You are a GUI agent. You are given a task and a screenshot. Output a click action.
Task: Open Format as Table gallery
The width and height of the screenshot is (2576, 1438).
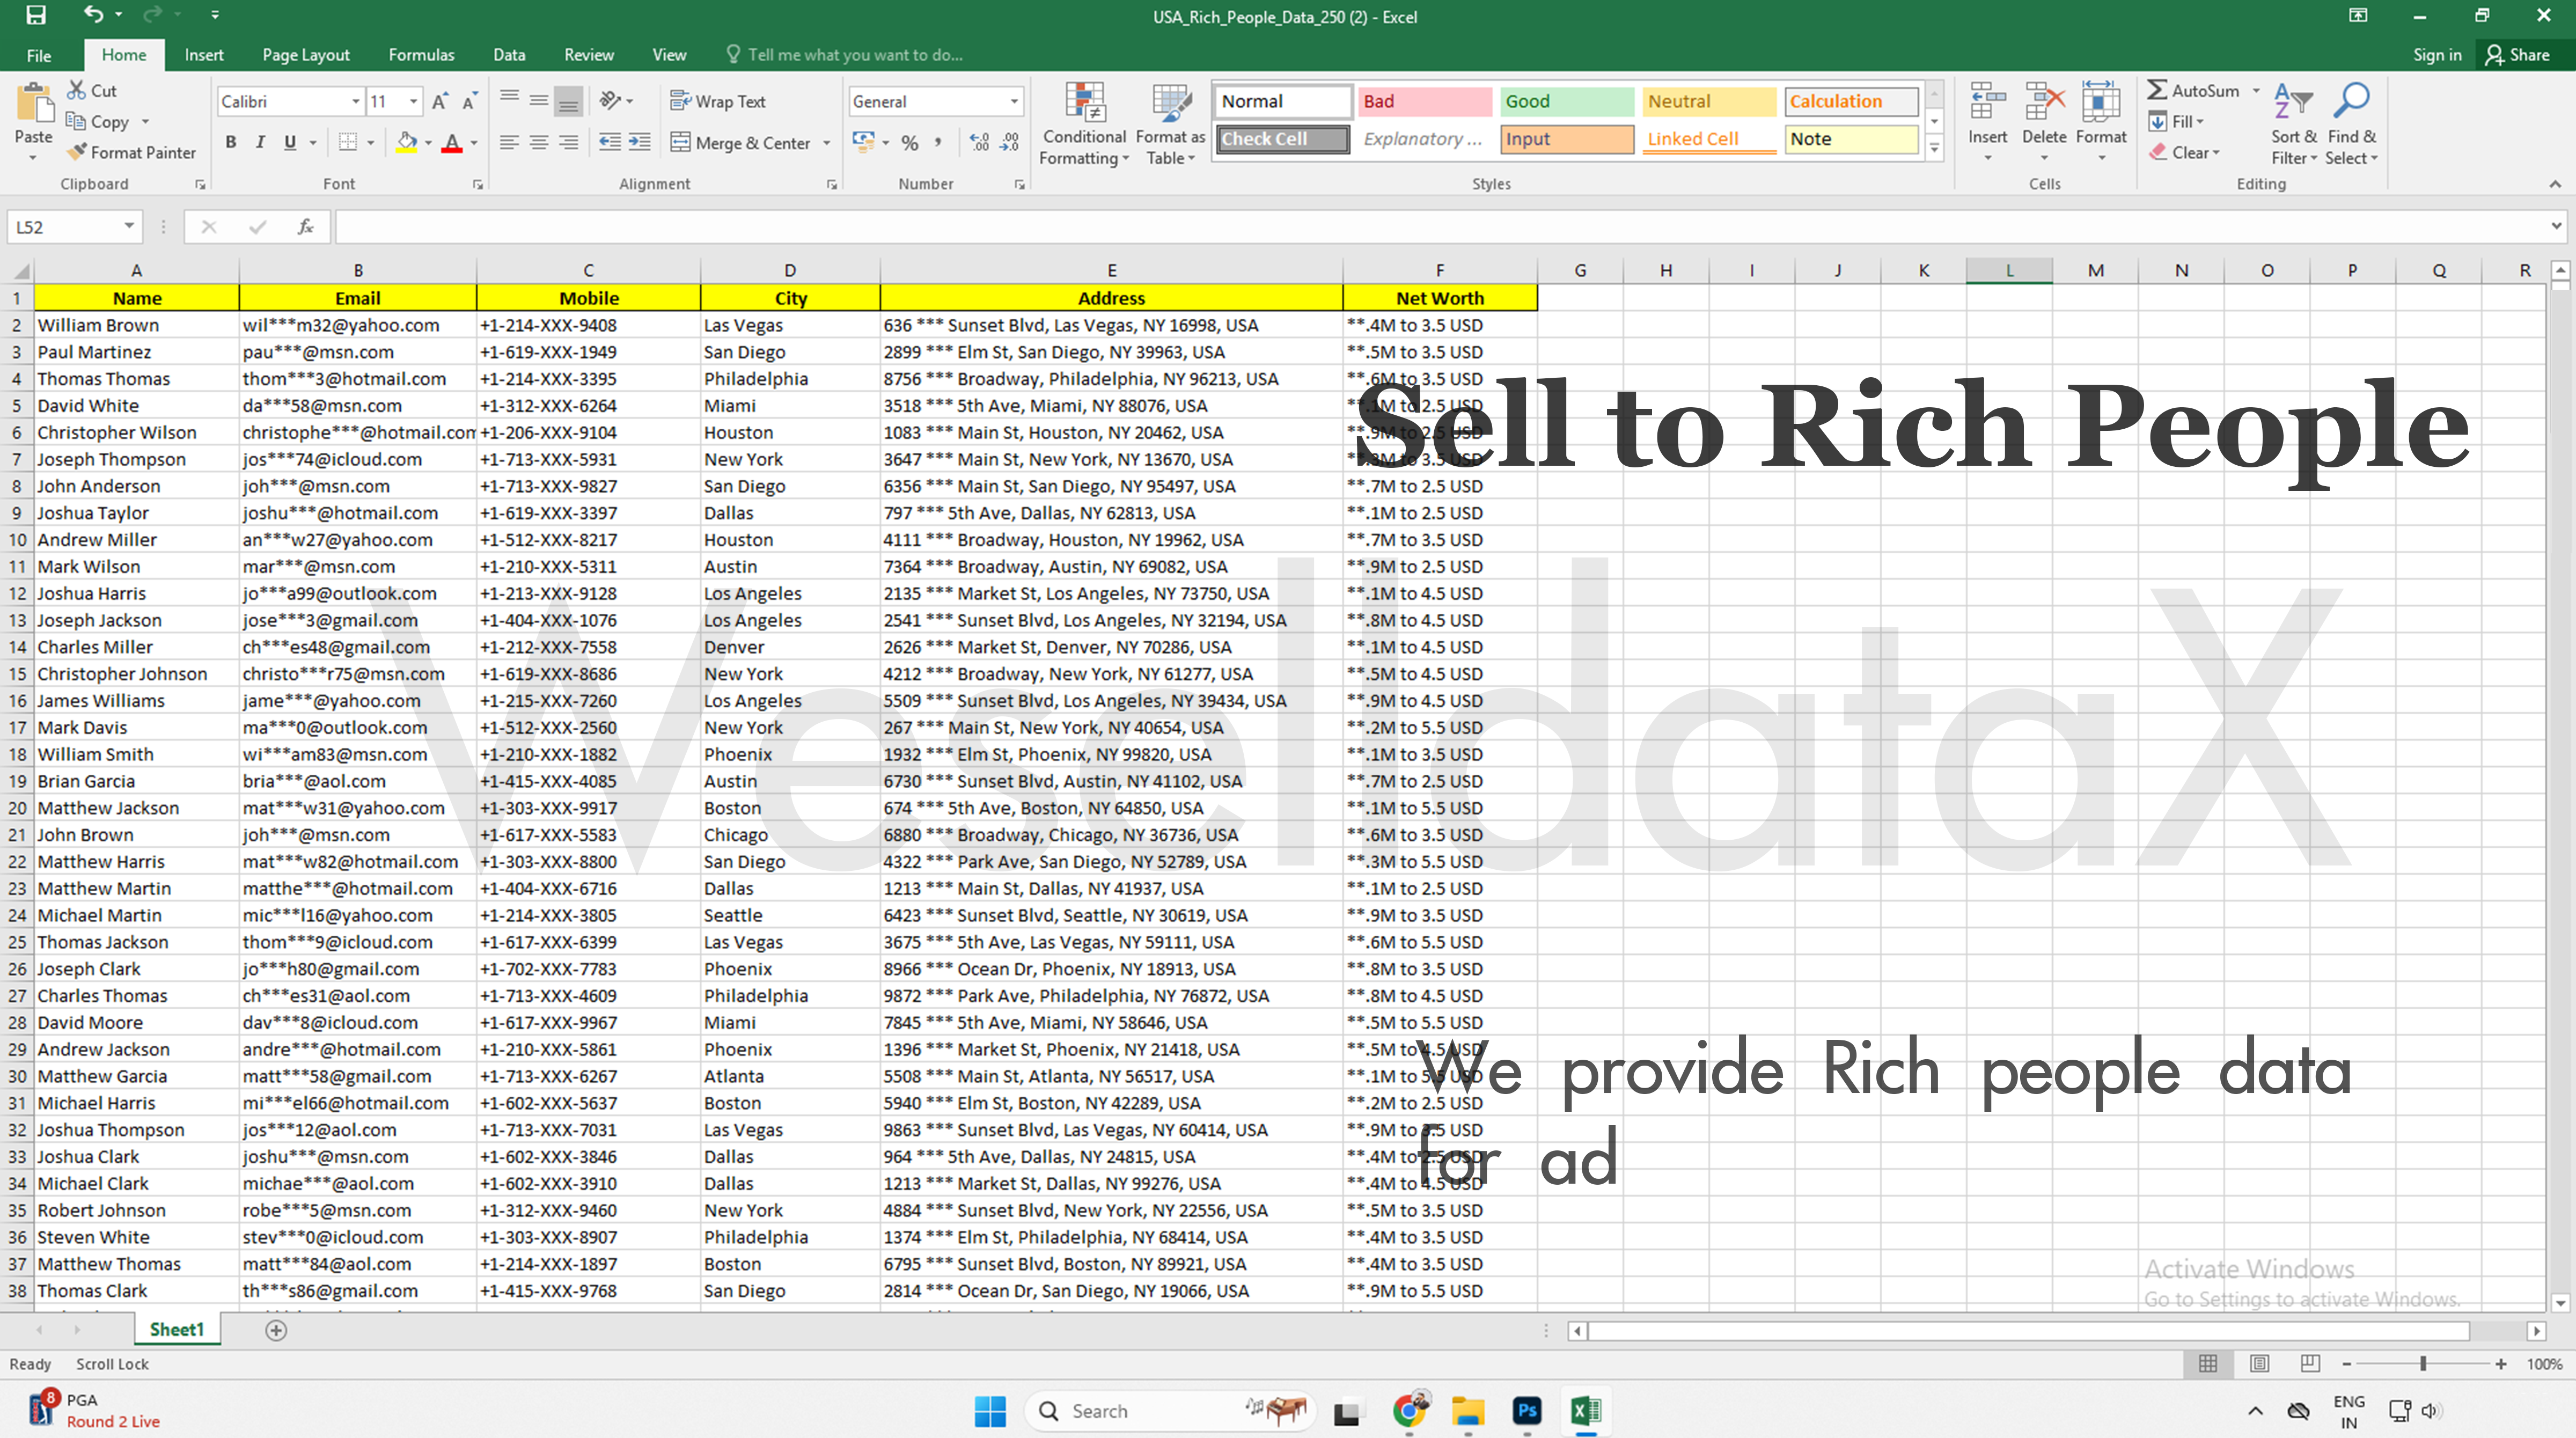[x=1170, y=123]
